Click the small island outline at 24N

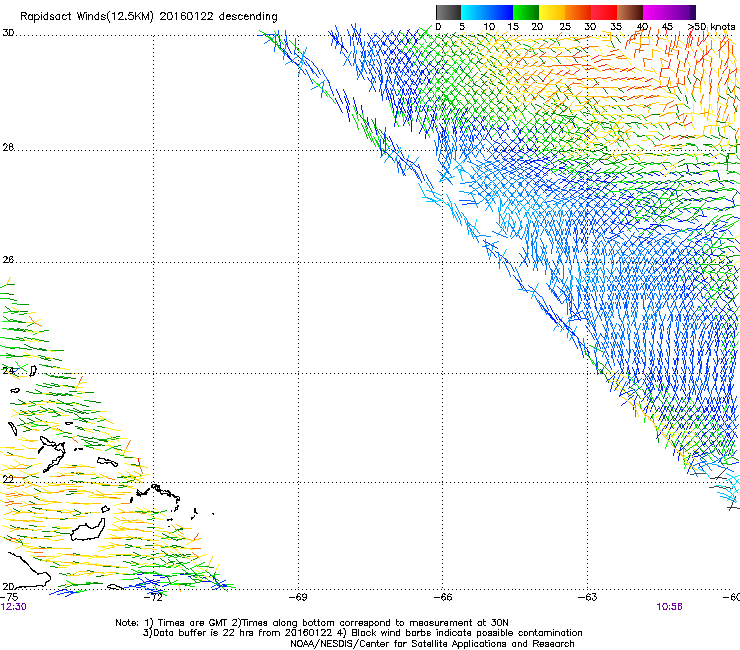pos(33,371)
